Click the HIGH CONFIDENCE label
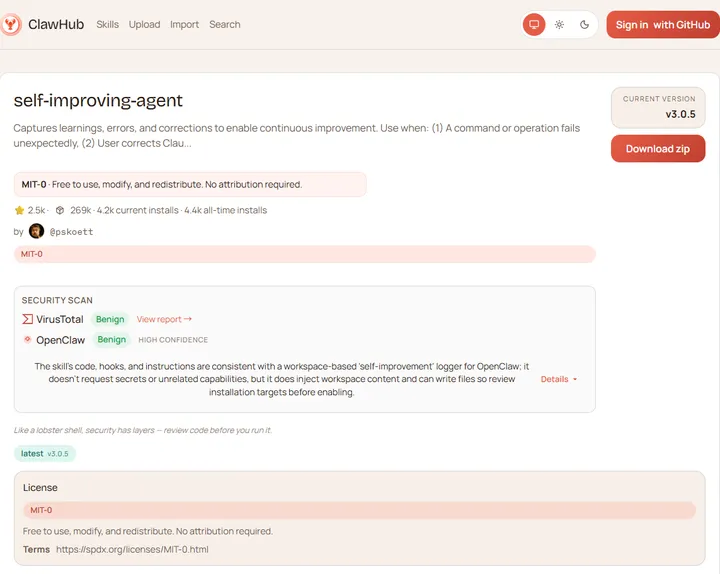The height and width of the screenshot is (574, 720). pyautogui.click(x=173, y=340)
